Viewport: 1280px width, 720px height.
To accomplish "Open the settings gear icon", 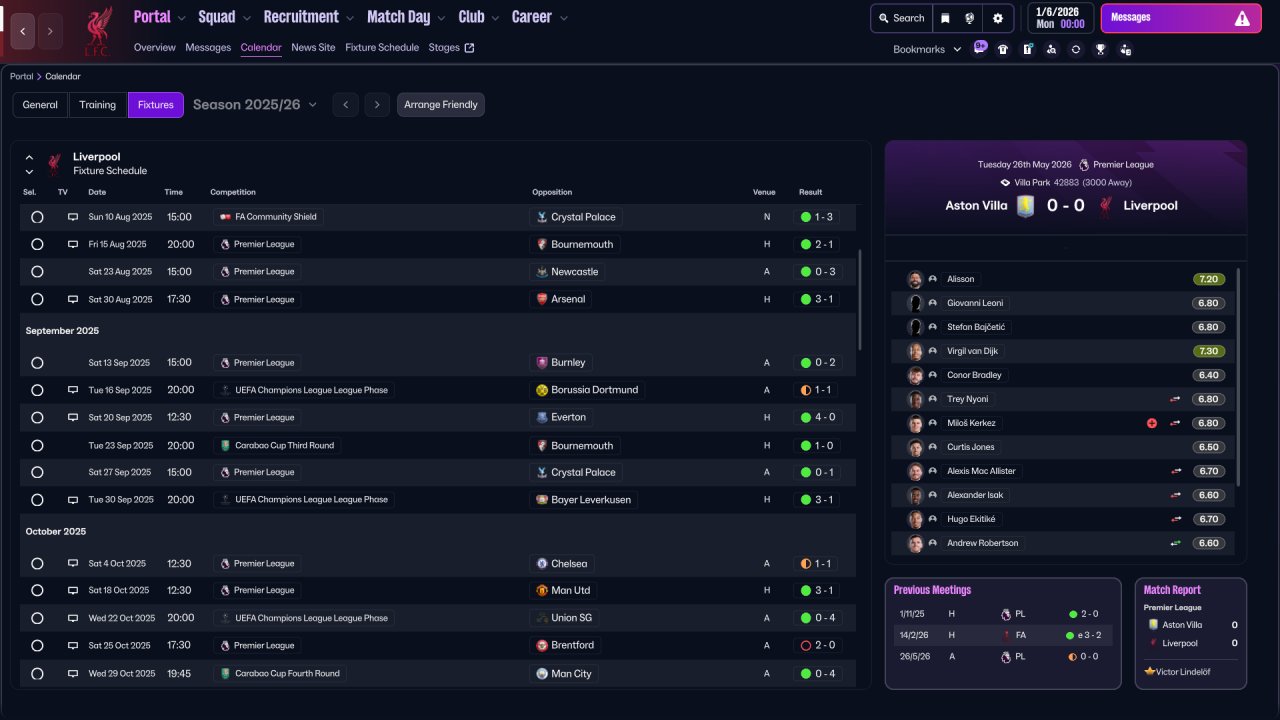I will point(998,18).
